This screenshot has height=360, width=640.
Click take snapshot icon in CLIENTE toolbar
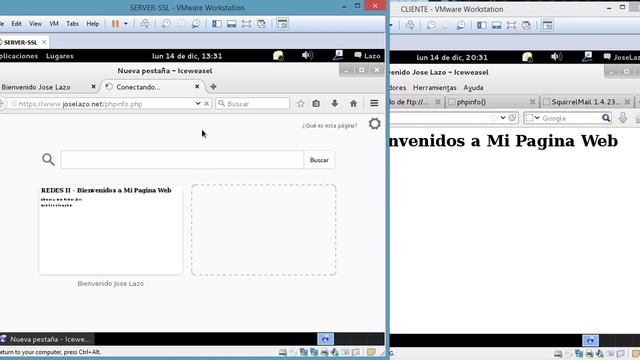coord(431,25)
